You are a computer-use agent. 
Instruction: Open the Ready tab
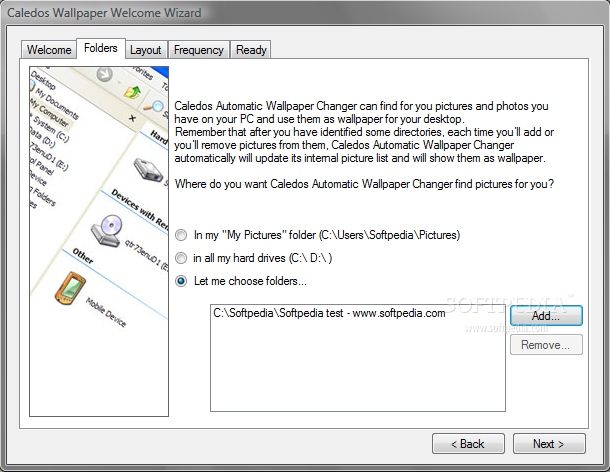tap(251, 50)
